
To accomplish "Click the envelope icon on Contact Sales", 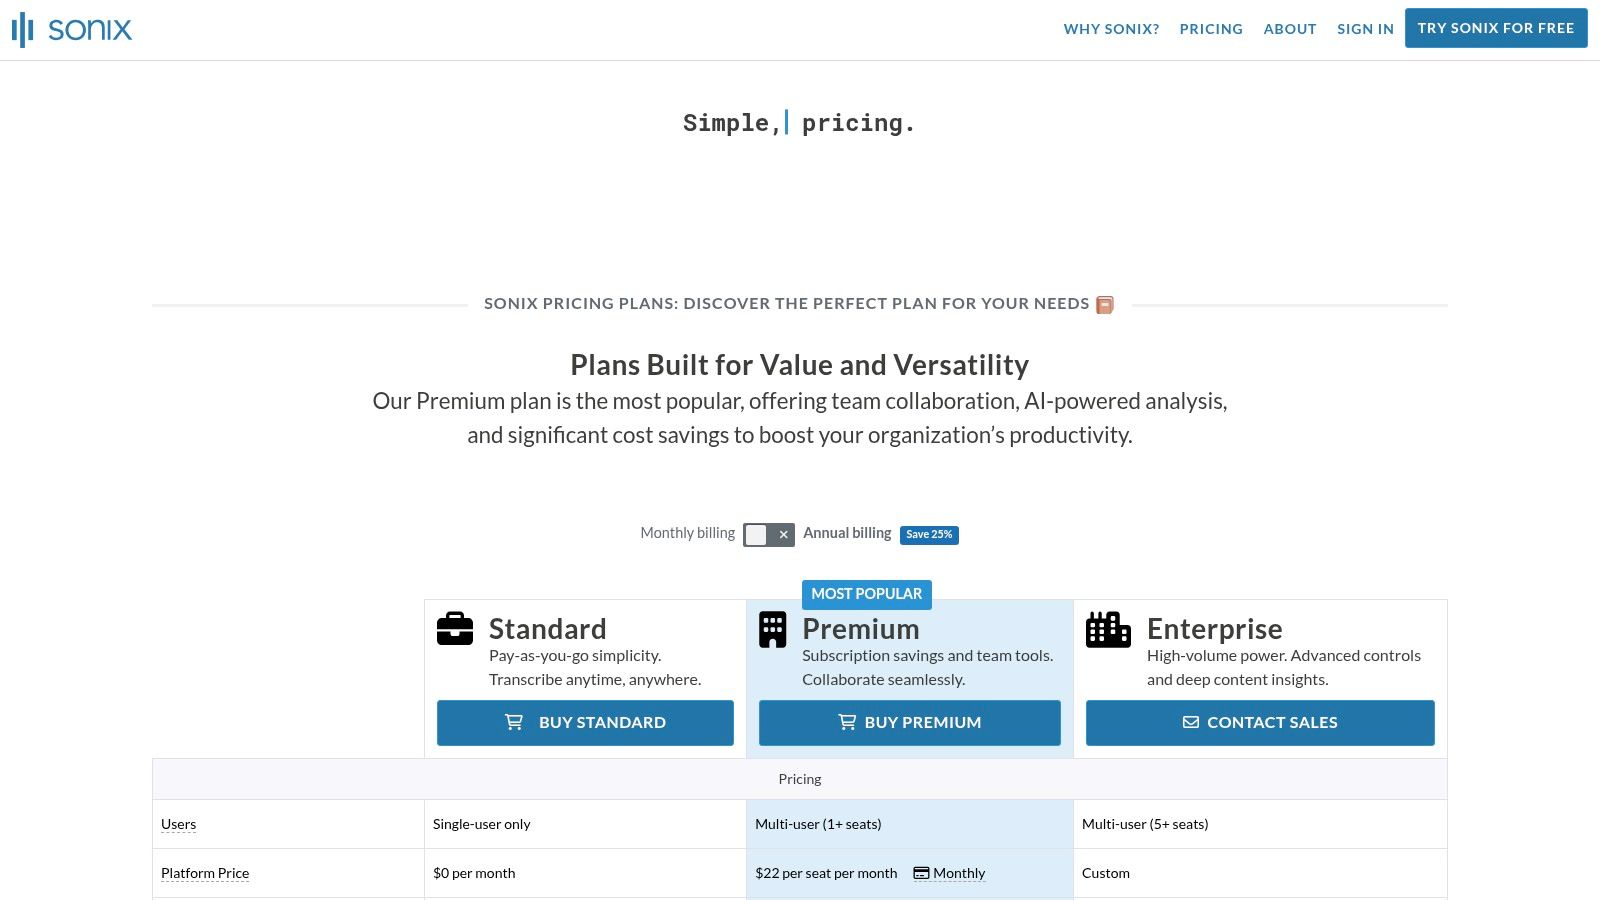I will point(1191,722).
